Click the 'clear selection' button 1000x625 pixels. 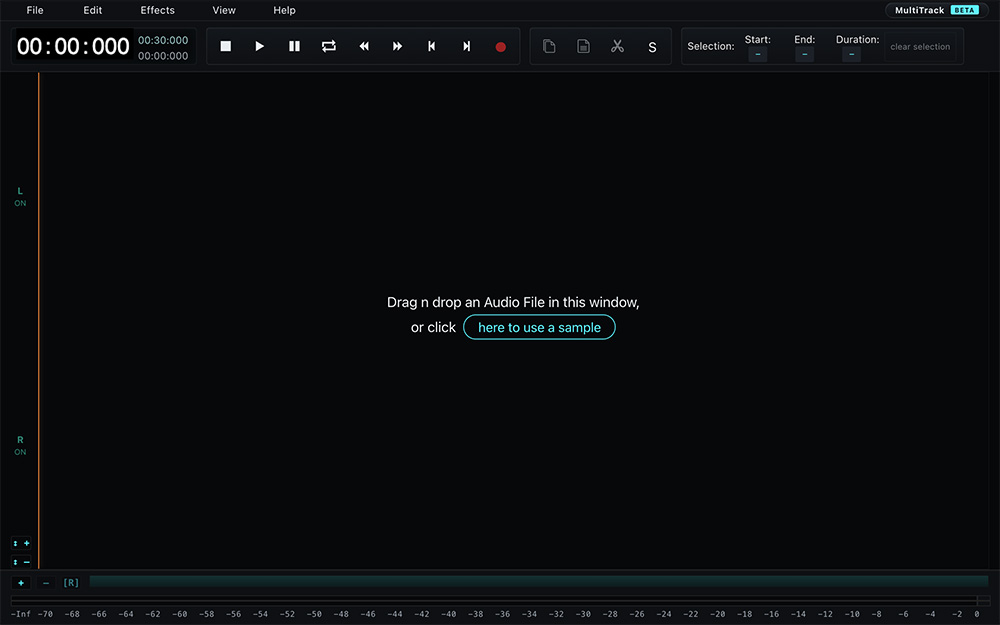tap(920, 47)
